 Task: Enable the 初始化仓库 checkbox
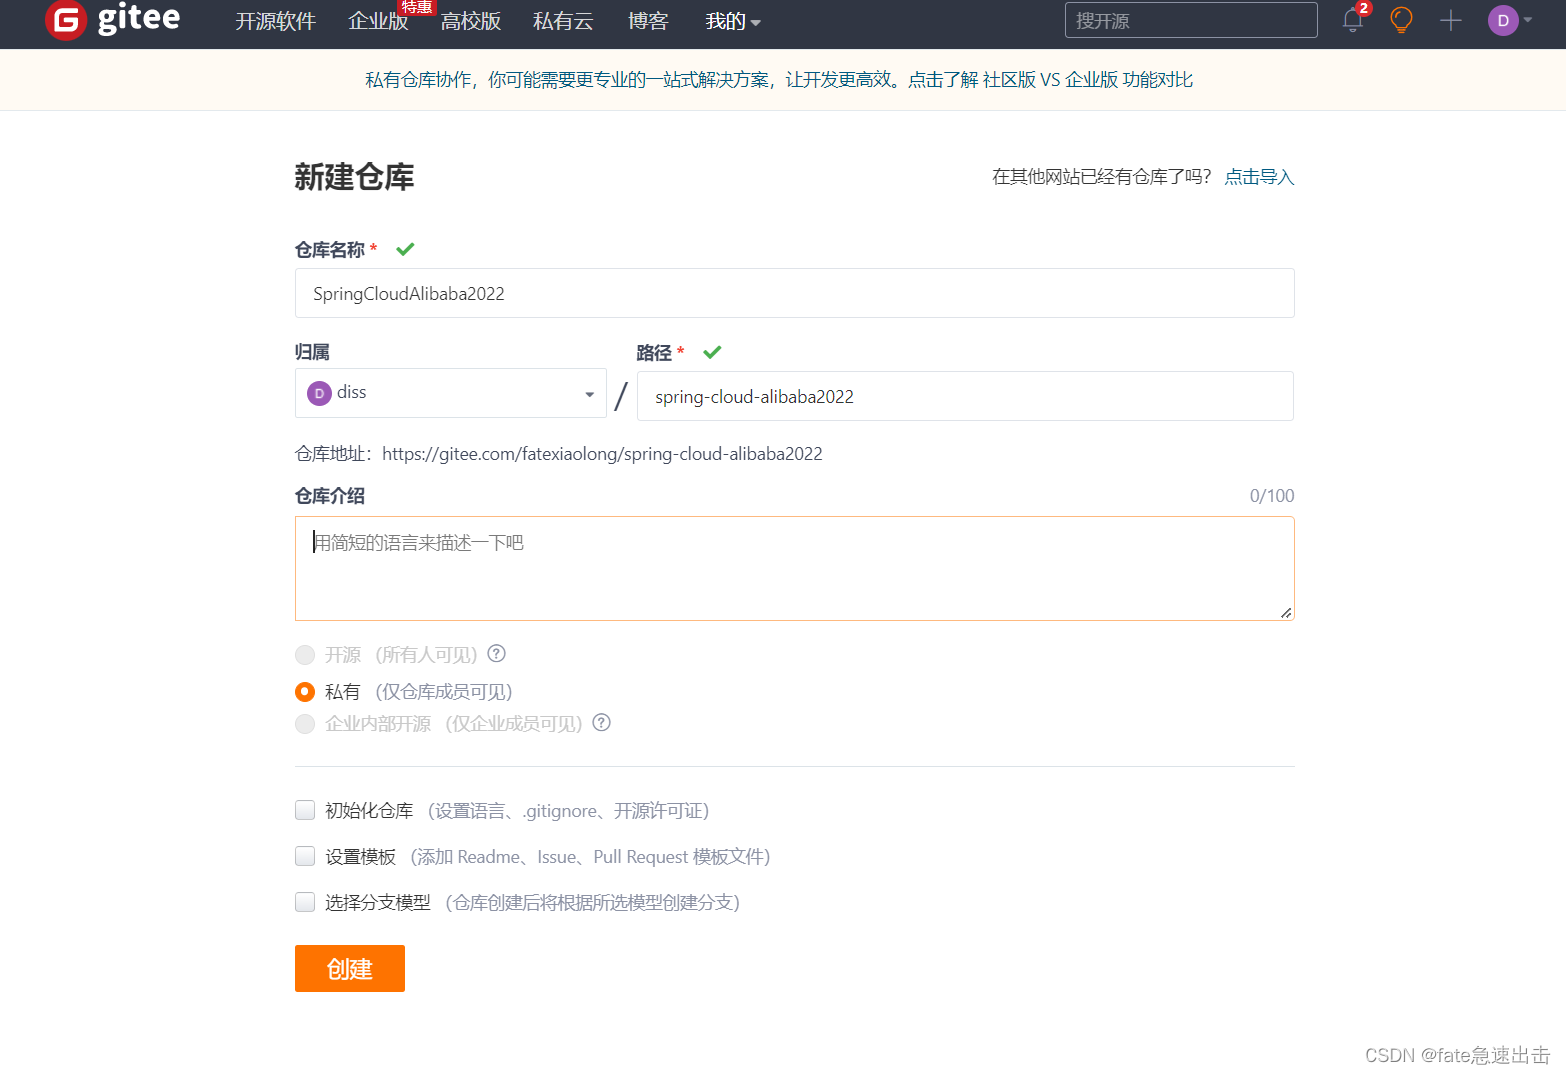[x=305, y=810]
